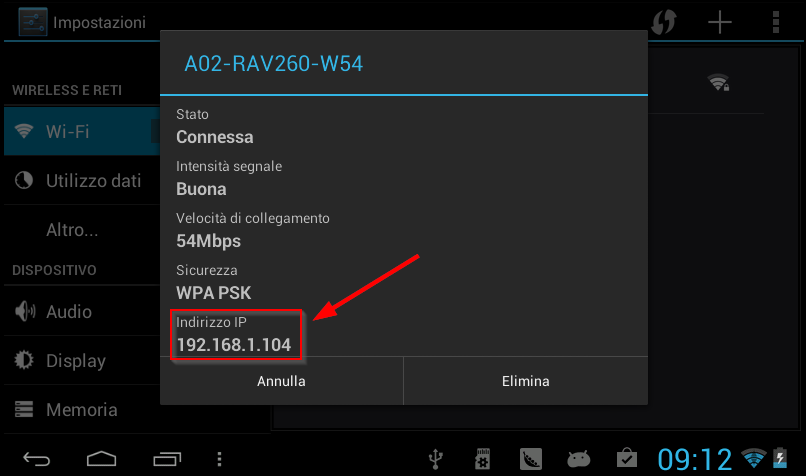This screenshot has height=476, width=806.
Task: Add a network with the plus icon
Action: pos(720,23)
